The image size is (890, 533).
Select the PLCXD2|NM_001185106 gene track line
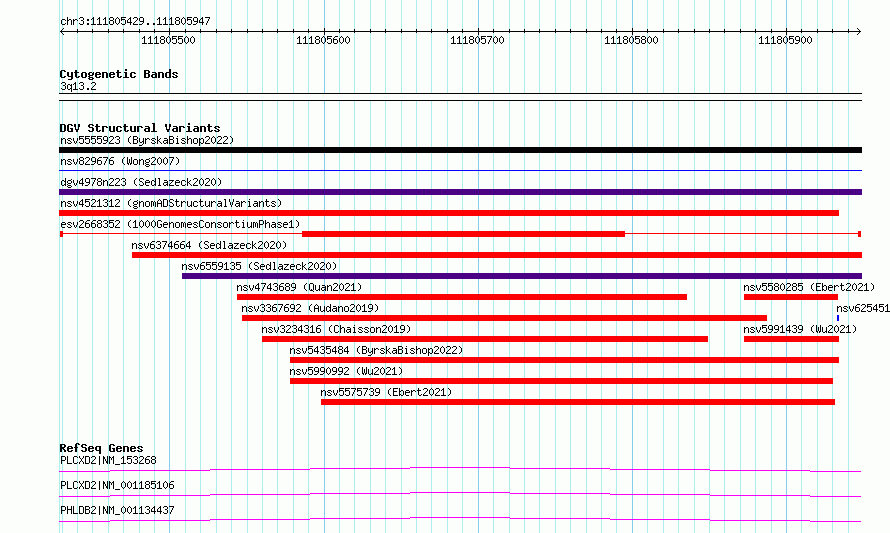coord(460,494)
